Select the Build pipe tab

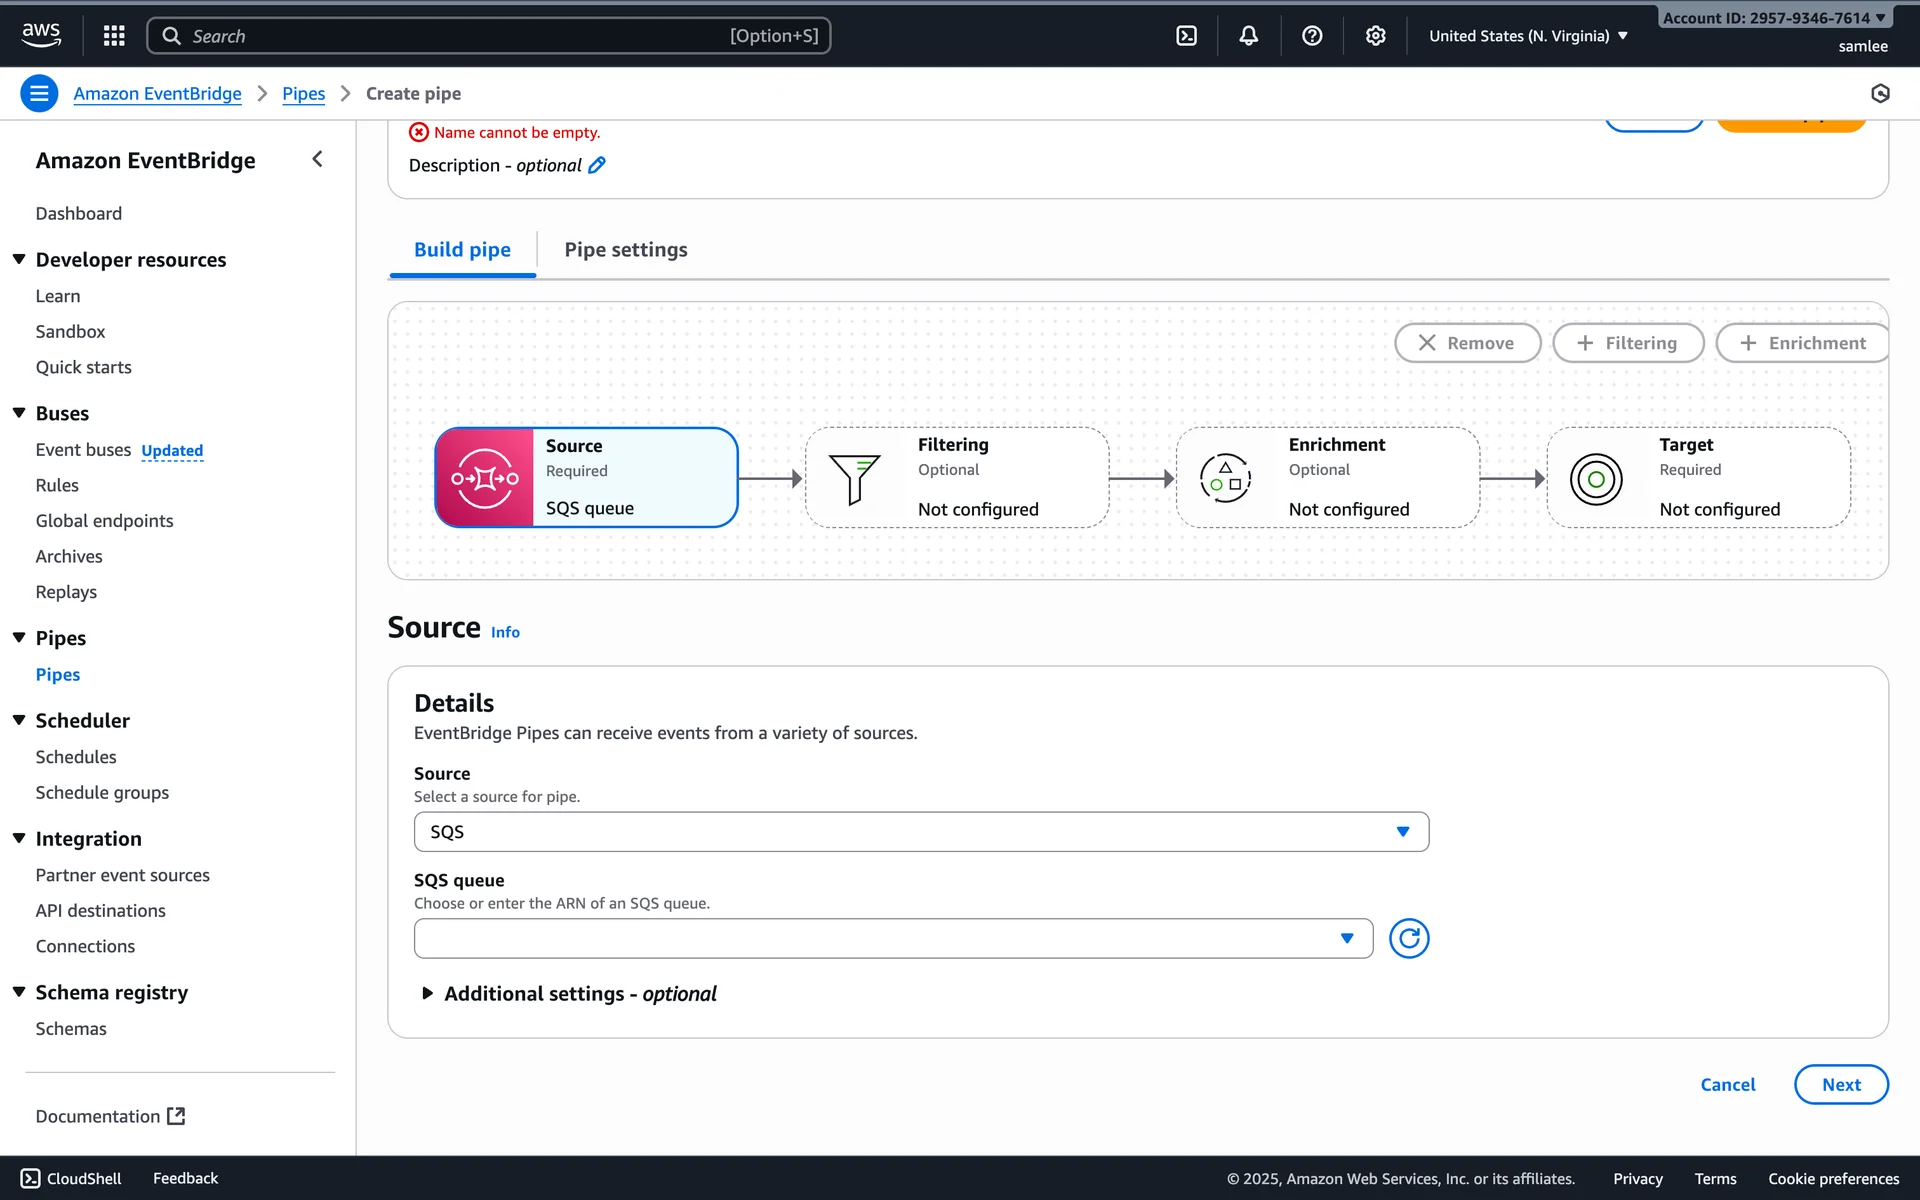[x=462, y=249]
